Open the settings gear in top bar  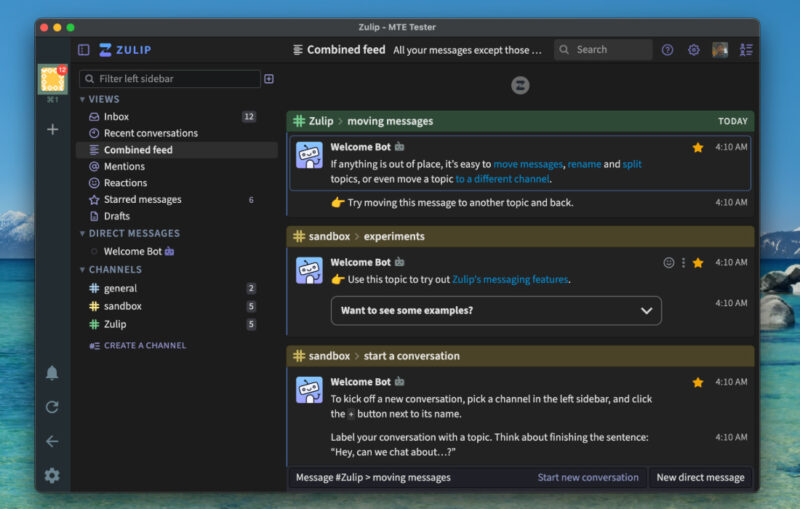coord(693,50)
